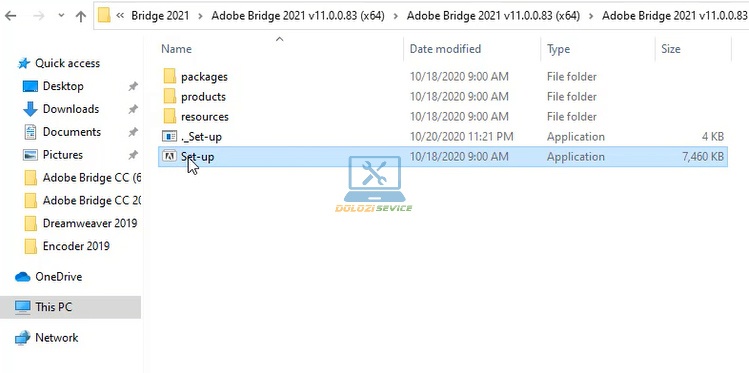Select the products folder name

[x=203, y=96]
